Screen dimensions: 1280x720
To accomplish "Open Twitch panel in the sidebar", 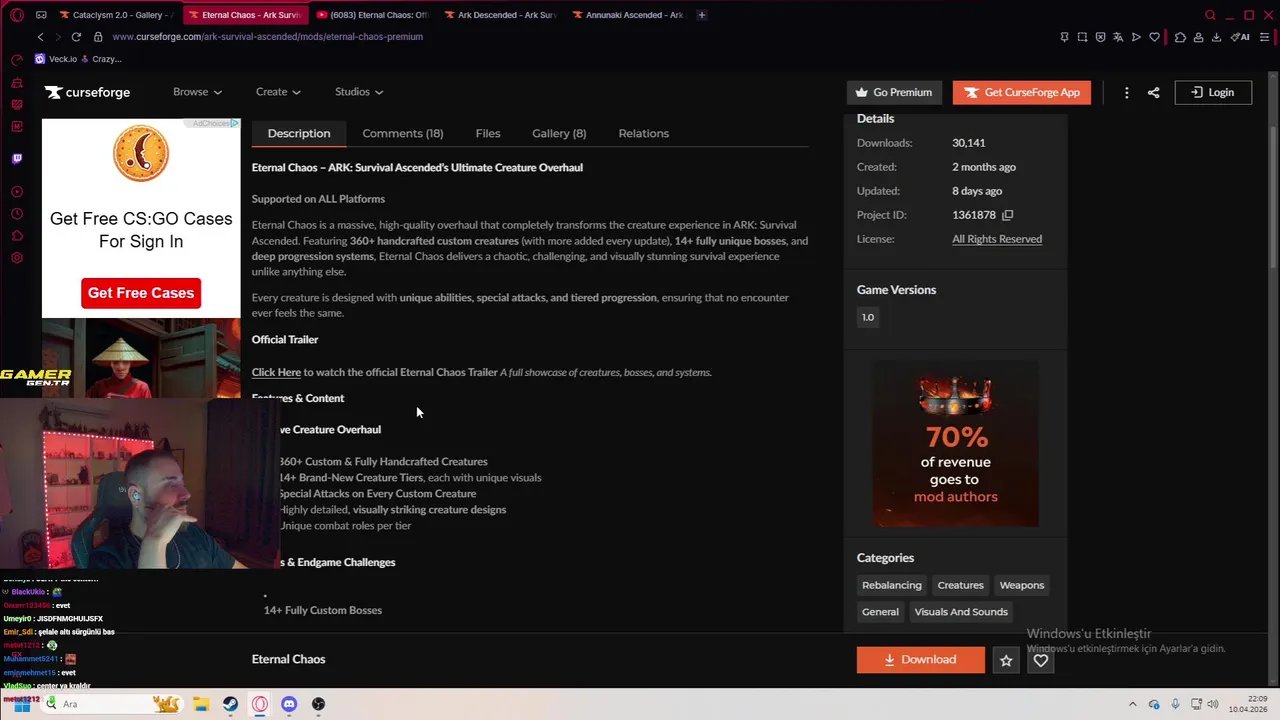I will pyautogui.click(x=17, y=158).
